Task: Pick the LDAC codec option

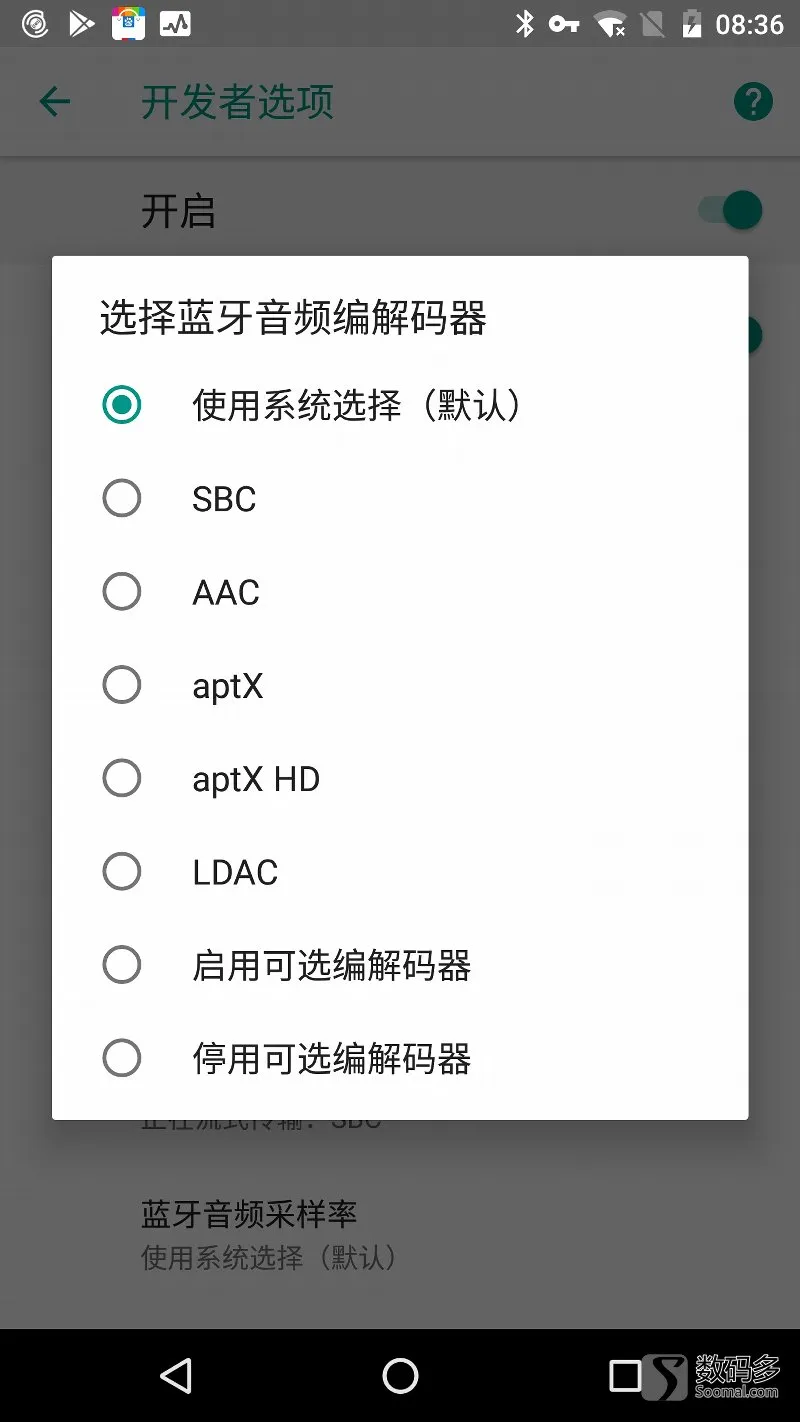Action: point(400,871)
